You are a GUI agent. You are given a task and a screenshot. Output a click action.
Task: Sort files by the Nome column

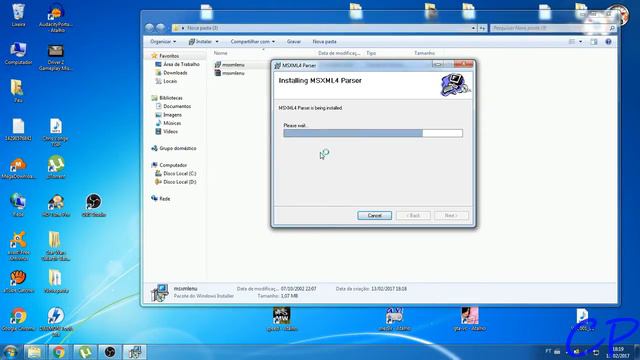220,53
